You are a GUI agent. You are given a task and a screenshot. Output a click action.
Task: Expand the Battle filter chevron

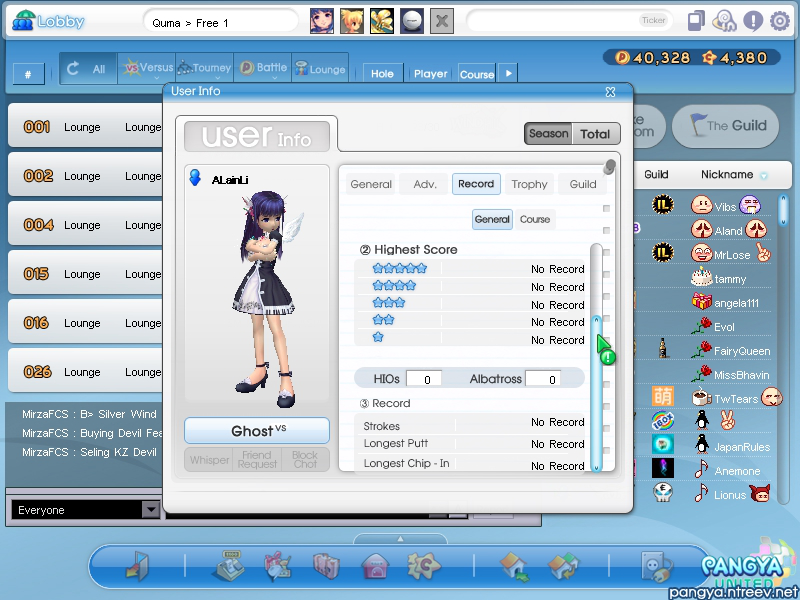pyautogui.click(x=274, y=78)
